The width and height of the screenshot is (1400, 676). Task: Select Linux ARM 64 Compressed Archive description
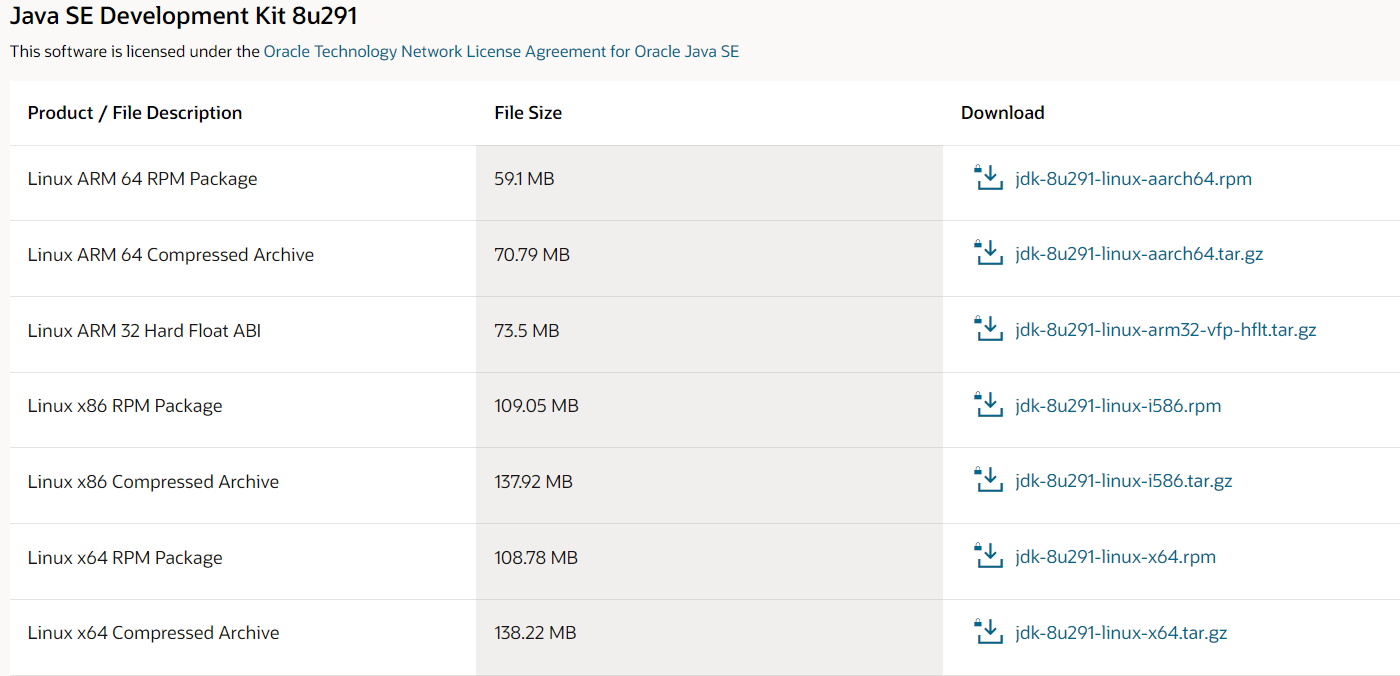pos(171,255)
